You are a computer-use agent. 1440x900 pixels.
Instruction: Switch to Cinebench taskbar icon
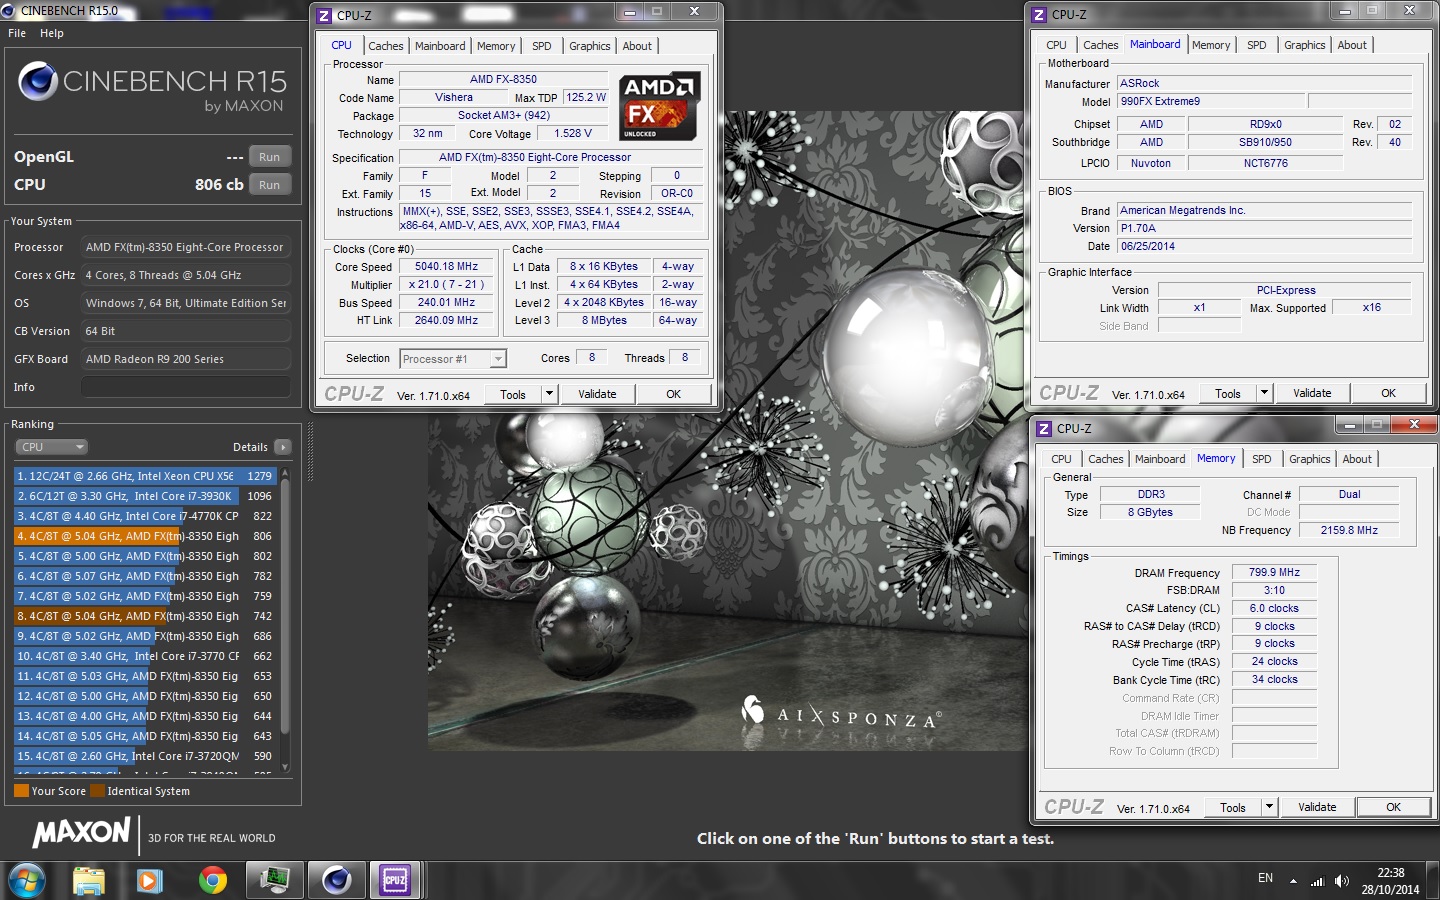click(336, 881)
